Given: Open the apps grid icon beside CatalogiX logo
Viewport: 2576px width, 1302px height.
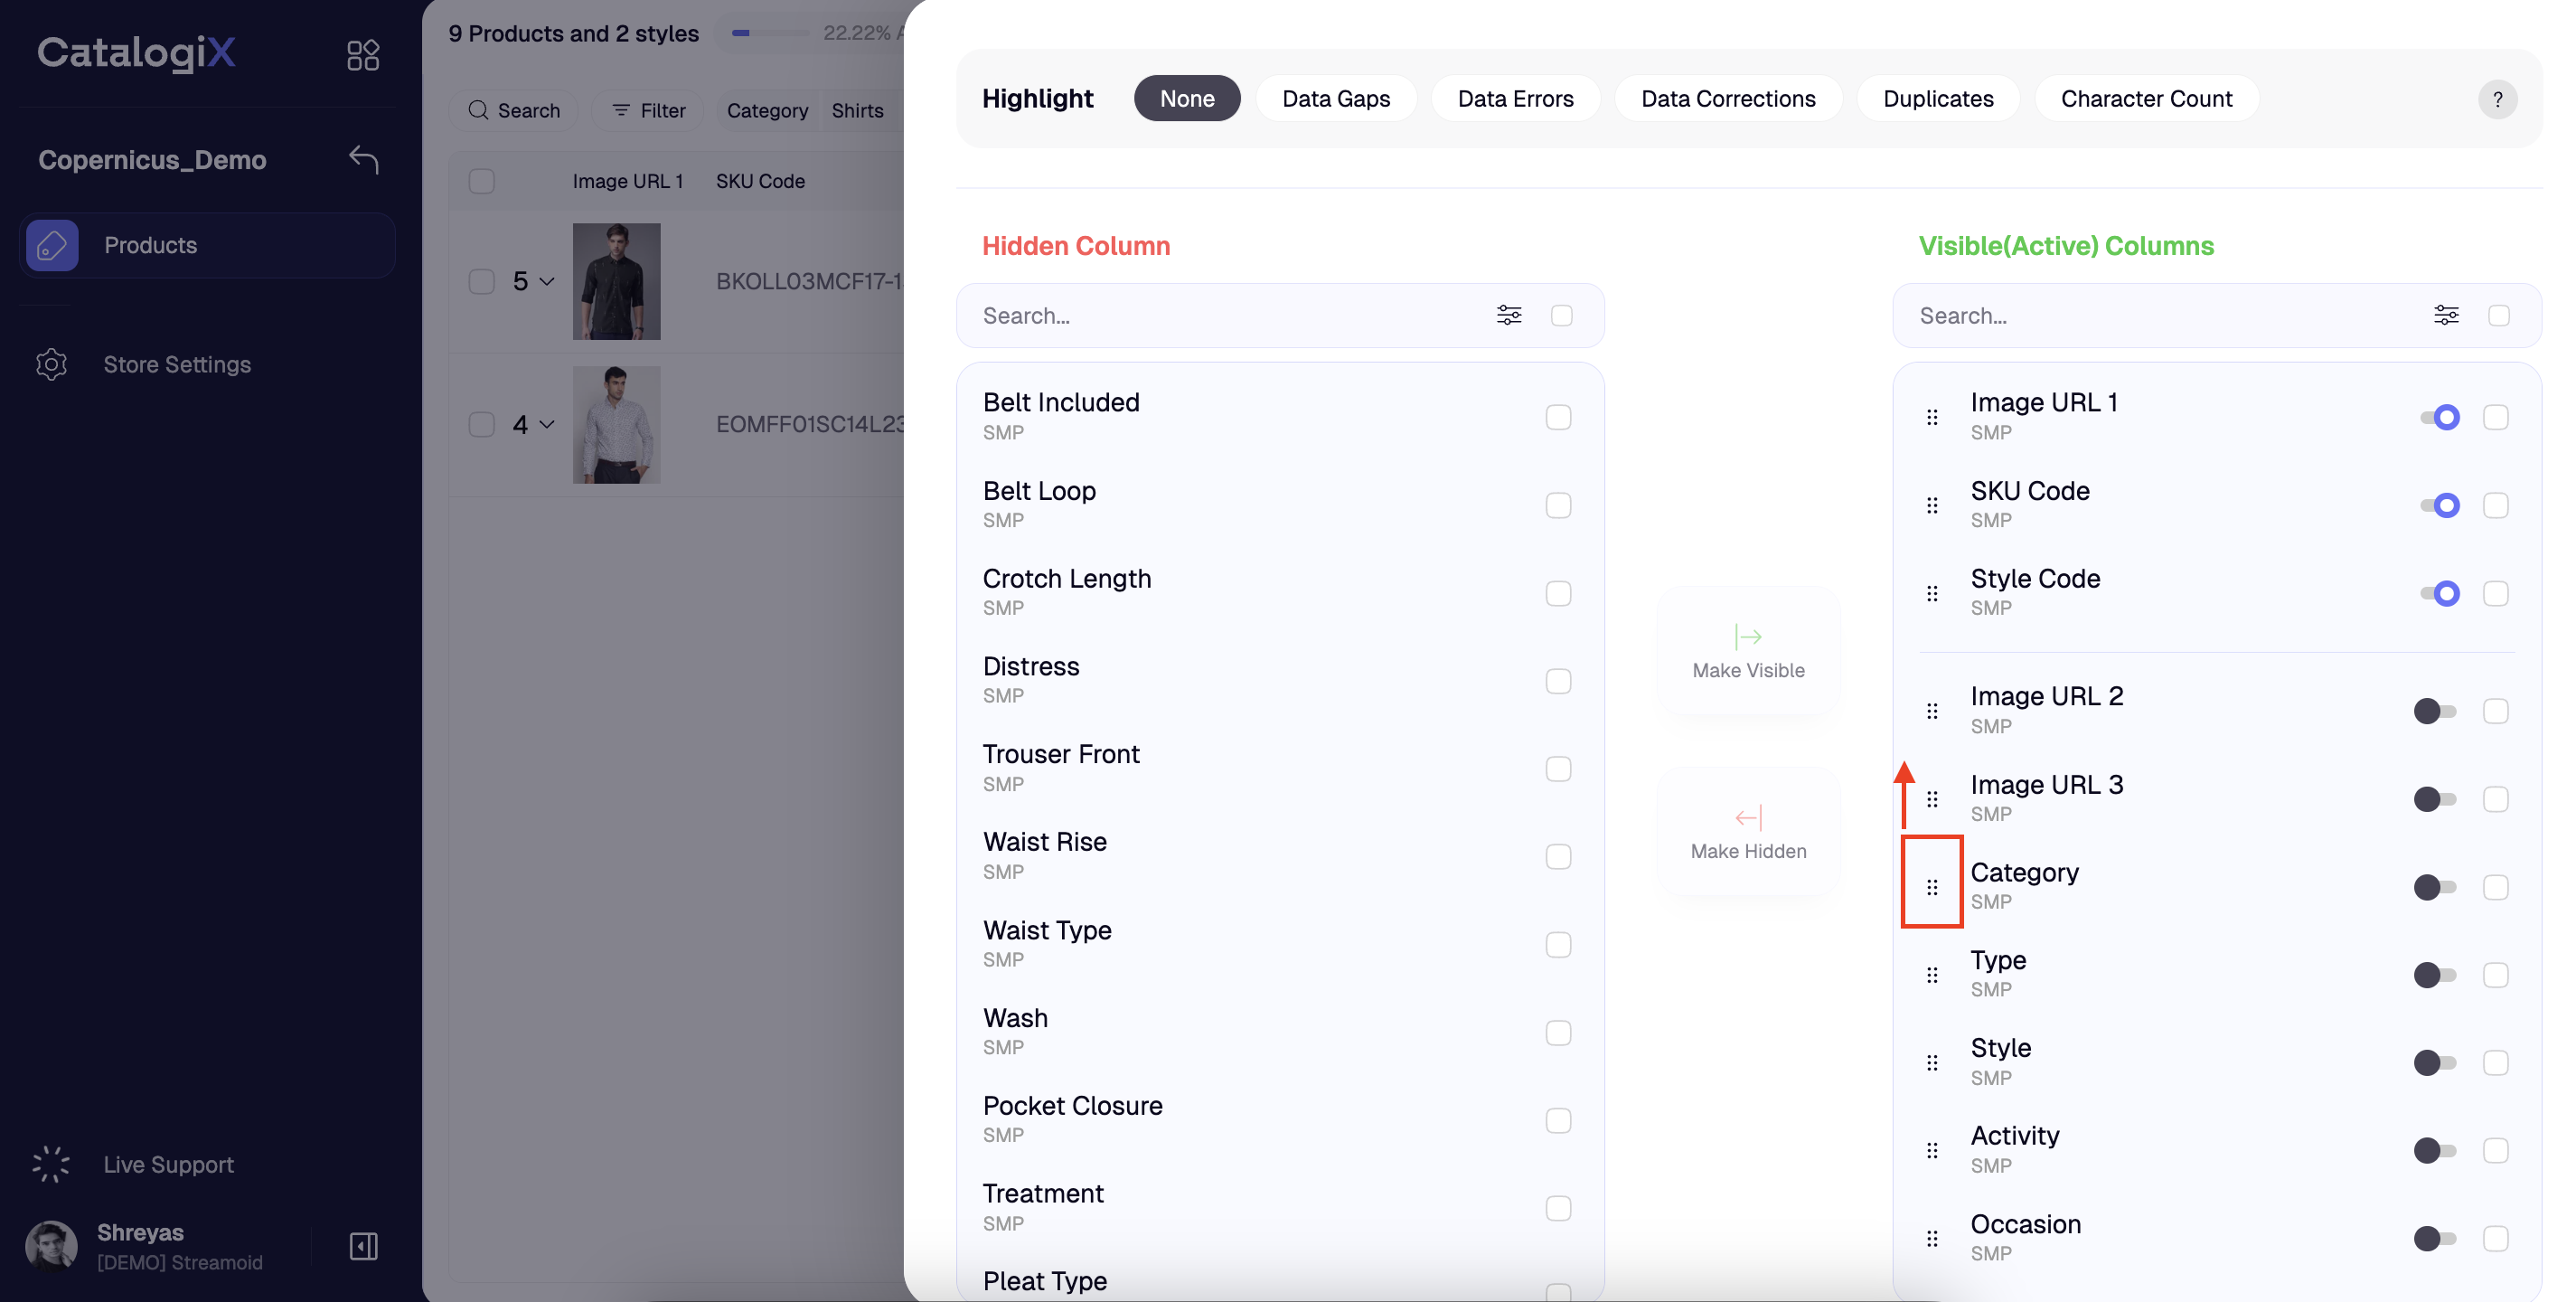Looking at the screenshot, I should coord(363,54).
